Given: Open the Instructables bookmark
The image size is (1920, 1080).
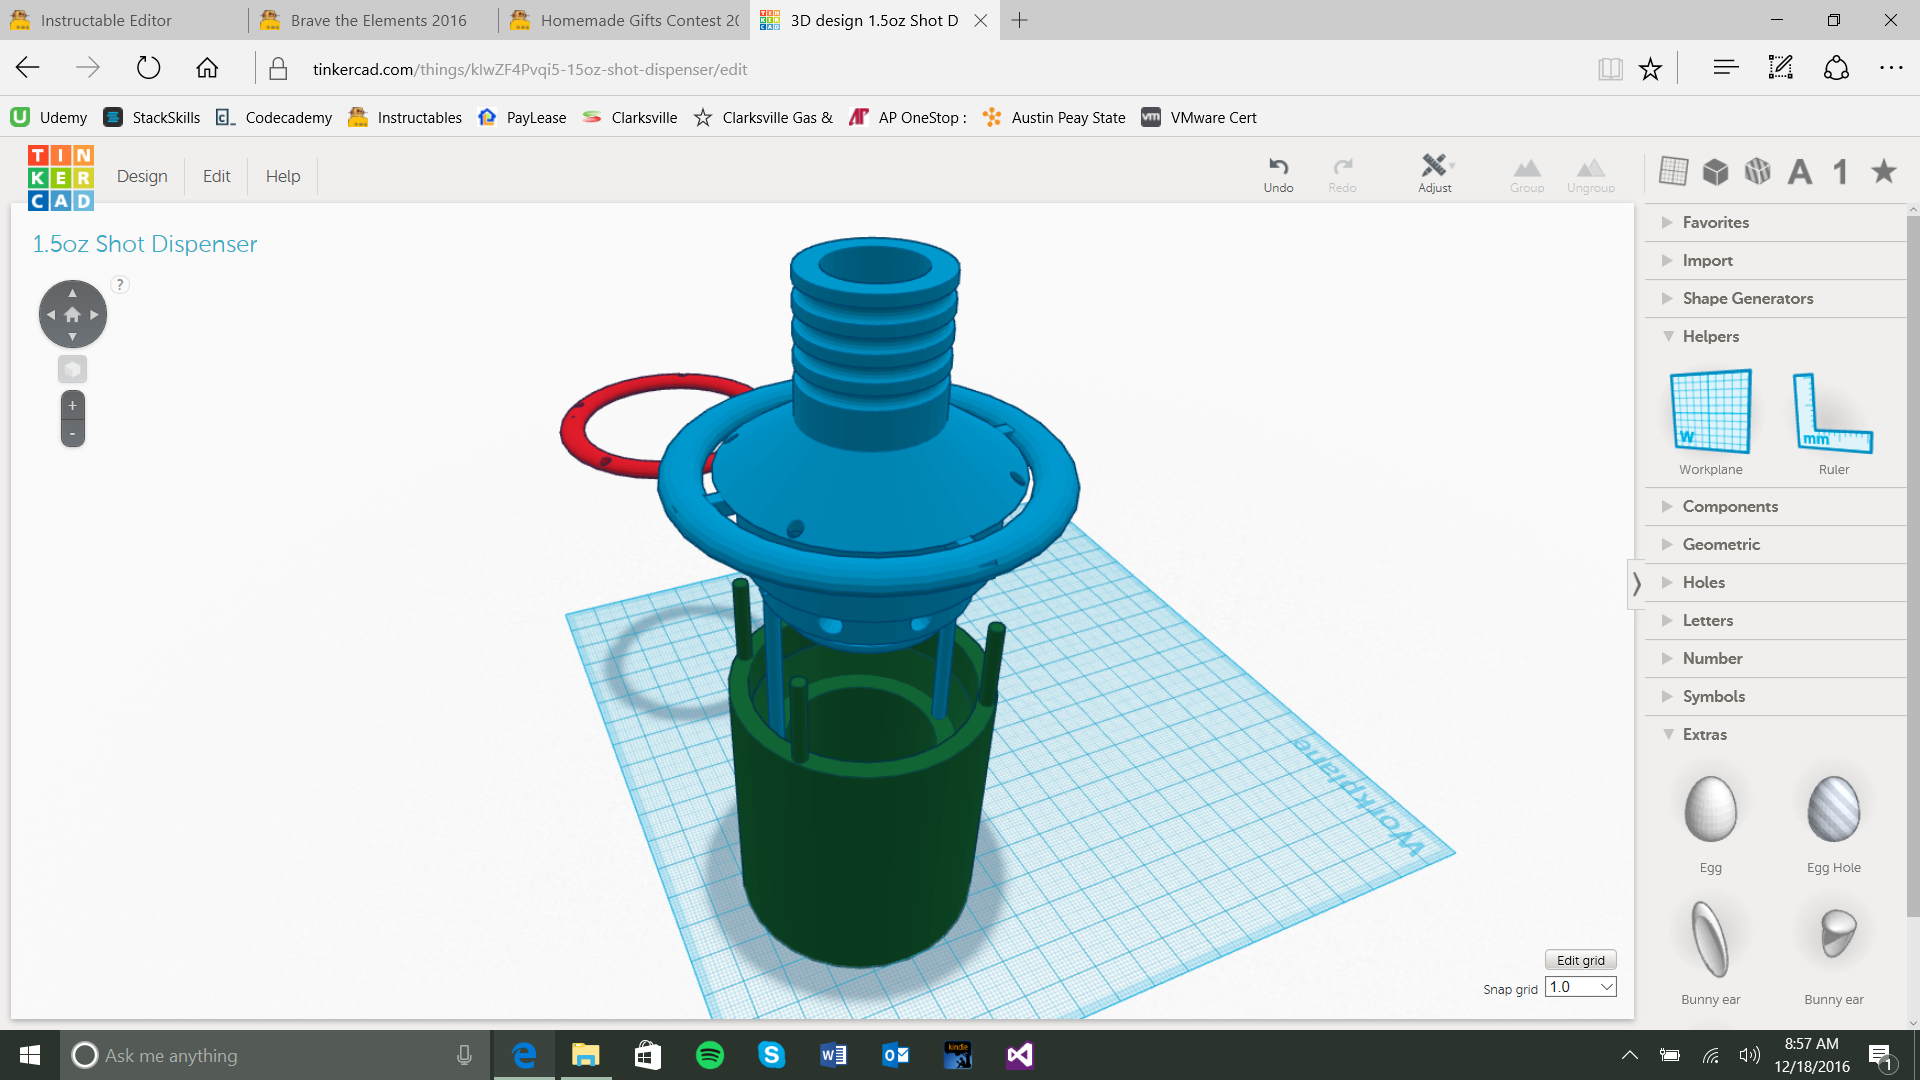Looking at the screenshot, I should pyautogui.click(x=405, y=117).
